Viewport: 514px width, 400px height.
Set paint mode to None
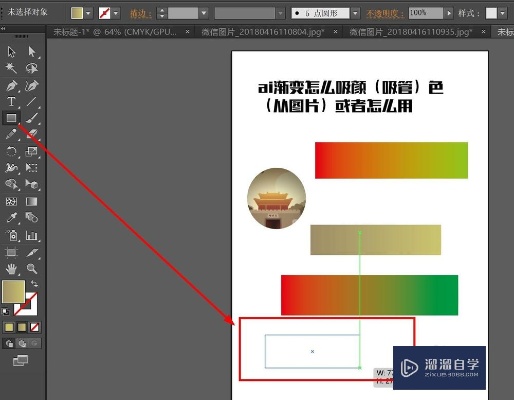pyautogui.click(x=34, y=327)
